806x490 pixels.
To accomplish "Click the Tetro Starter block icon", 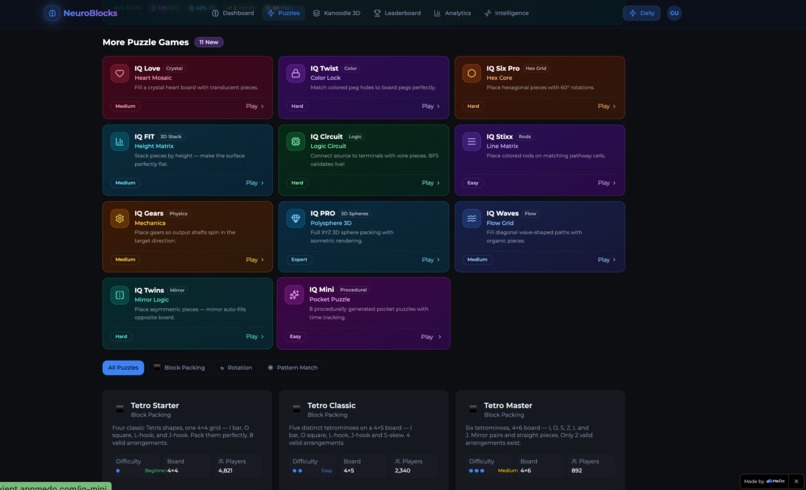I will pyautogui.click(x=120, y=408).
